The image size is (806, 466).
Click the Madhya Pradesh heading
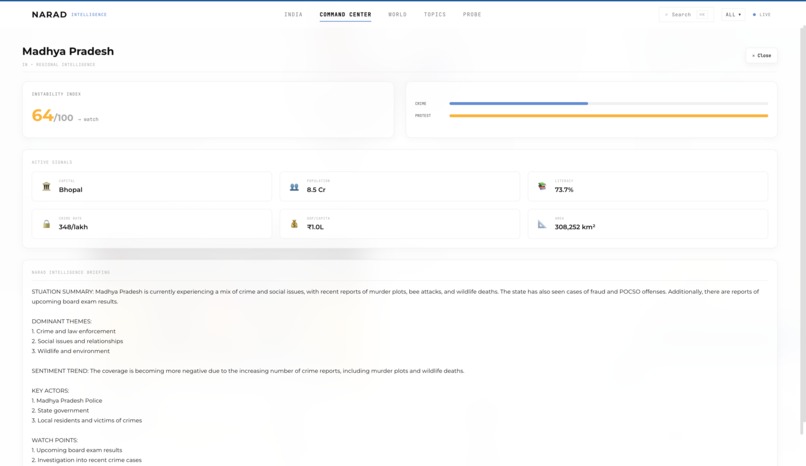click(x=68, y=51)
